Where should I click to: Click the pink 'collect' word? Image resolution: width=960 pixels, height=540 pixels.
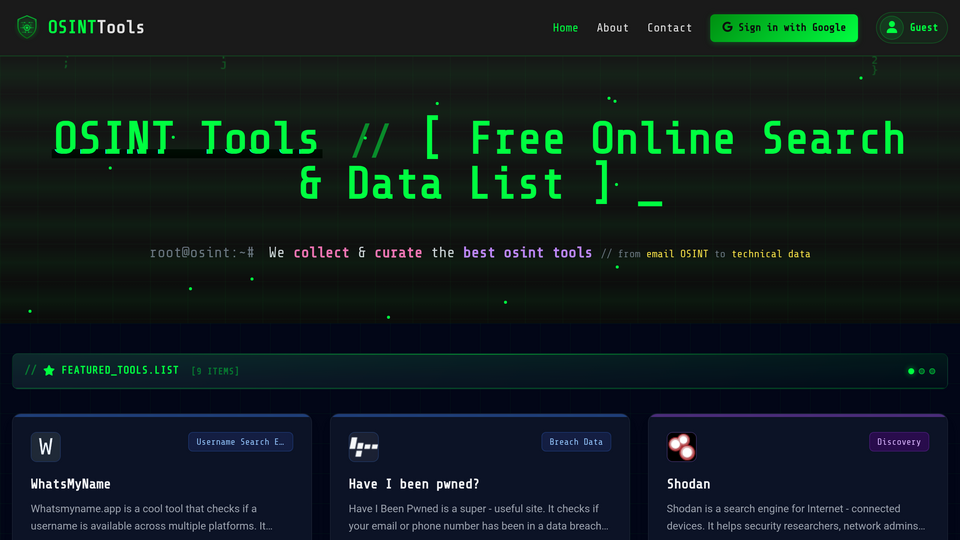coord(321,253)
